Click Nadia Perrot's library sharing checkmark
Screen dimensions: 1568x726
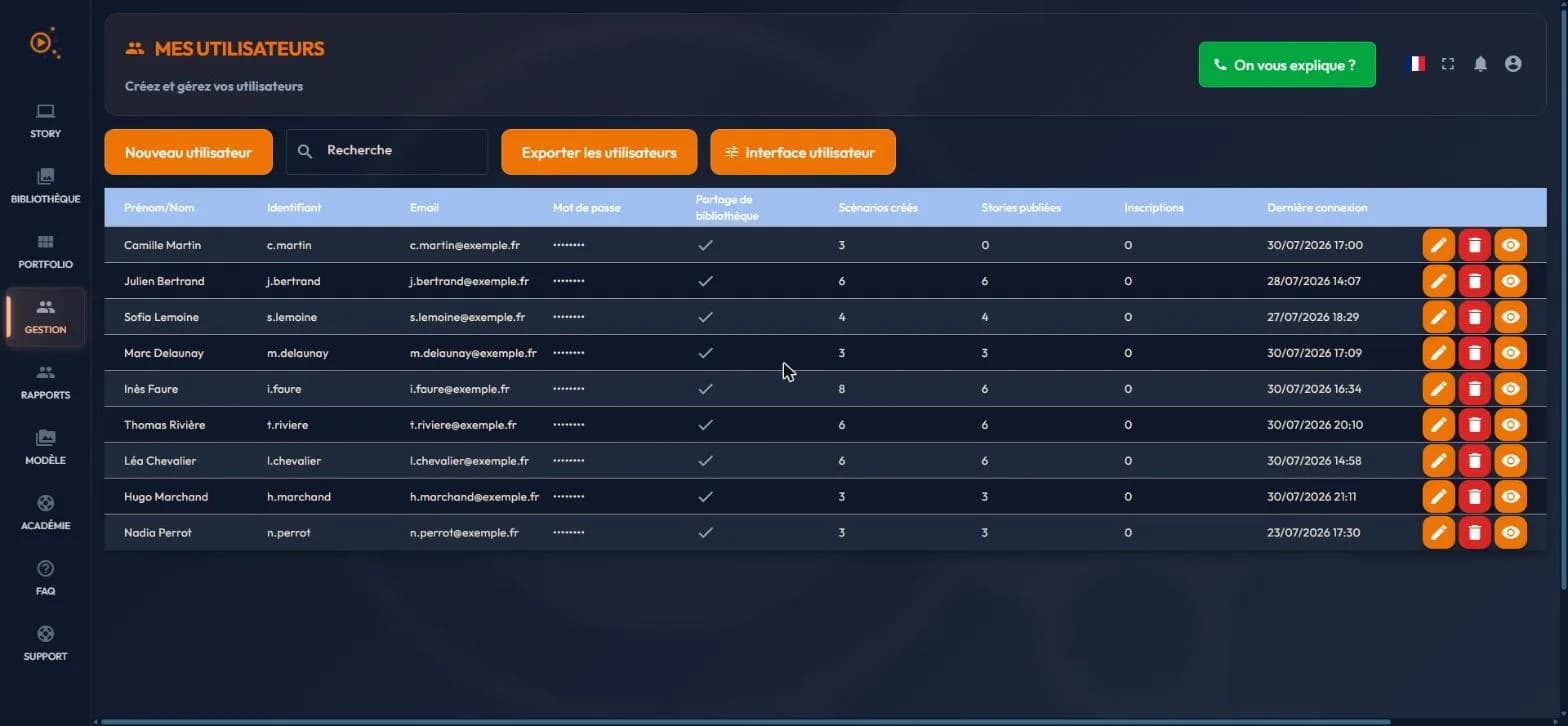[705, 533]
